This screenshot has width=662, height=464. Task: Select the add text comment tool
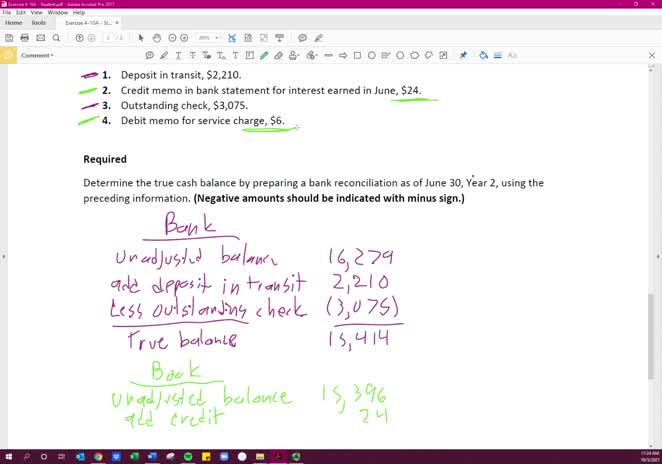(x=236, y=55)
